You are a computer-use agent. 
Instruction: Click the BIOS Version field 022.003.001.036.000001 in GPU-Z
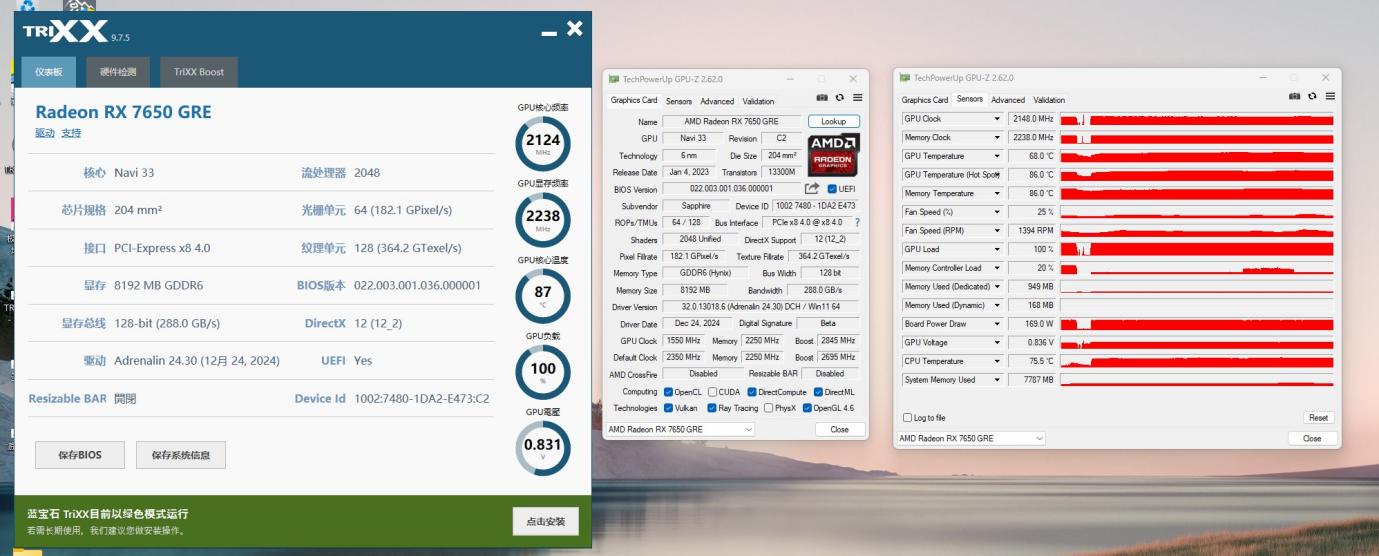(x=732, y=188)
